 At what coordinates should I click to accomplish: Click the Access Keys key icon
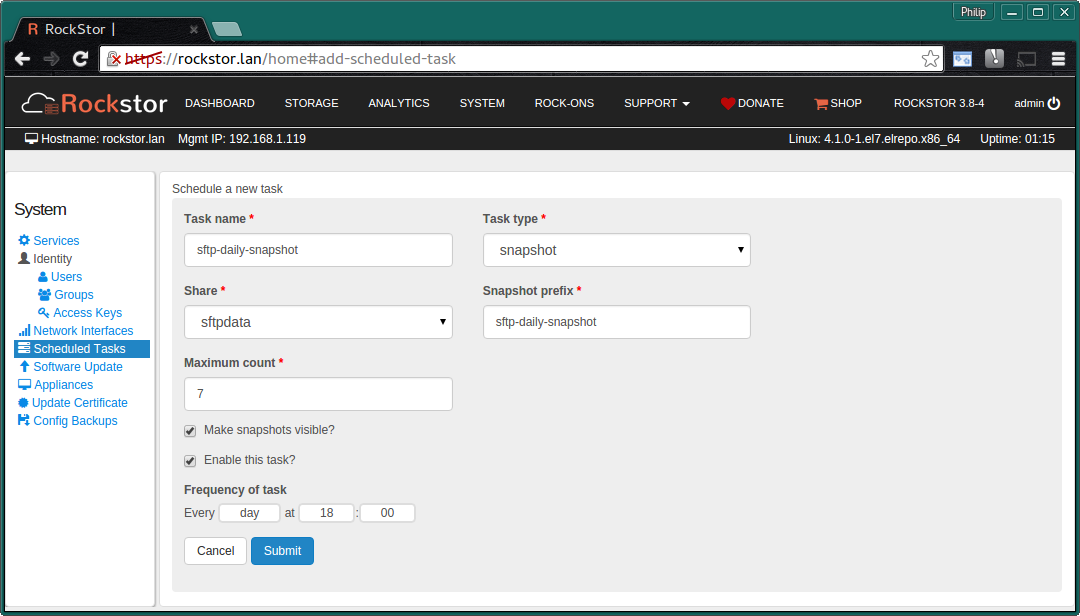[x=43, y=312]
